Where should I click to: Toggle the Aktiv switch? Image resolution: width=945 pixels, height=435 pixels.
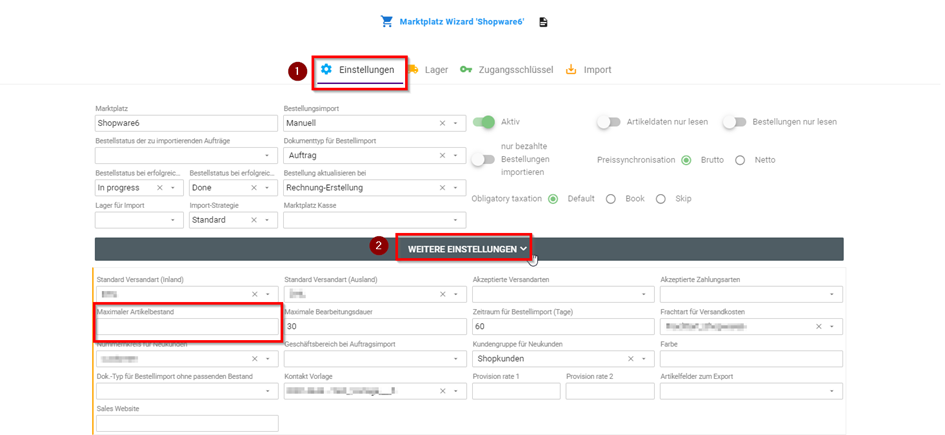point(483,122)
